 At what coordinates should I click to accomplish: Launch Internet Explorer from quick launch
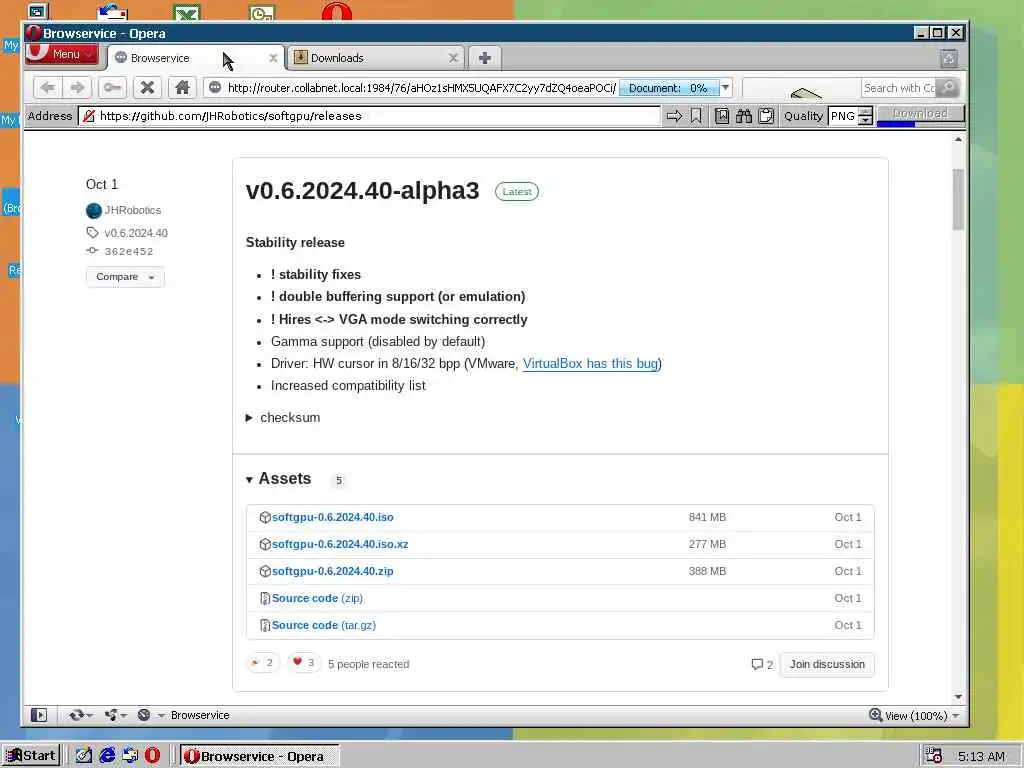tap(107, 756)
